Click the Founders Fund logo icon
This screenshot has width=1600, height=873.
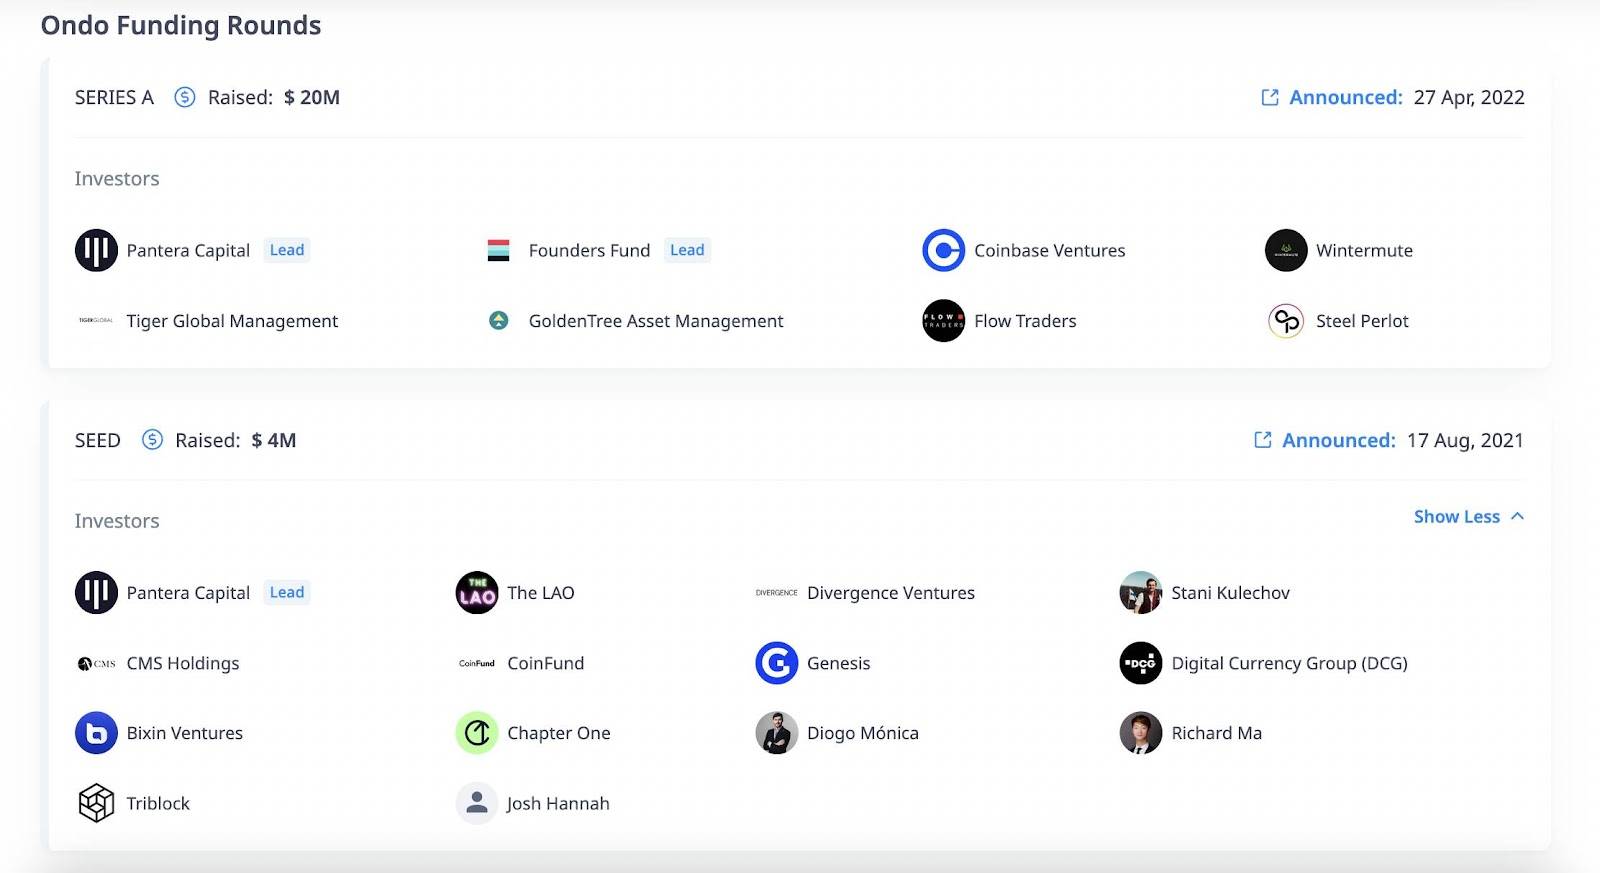[x=498, y=250]
